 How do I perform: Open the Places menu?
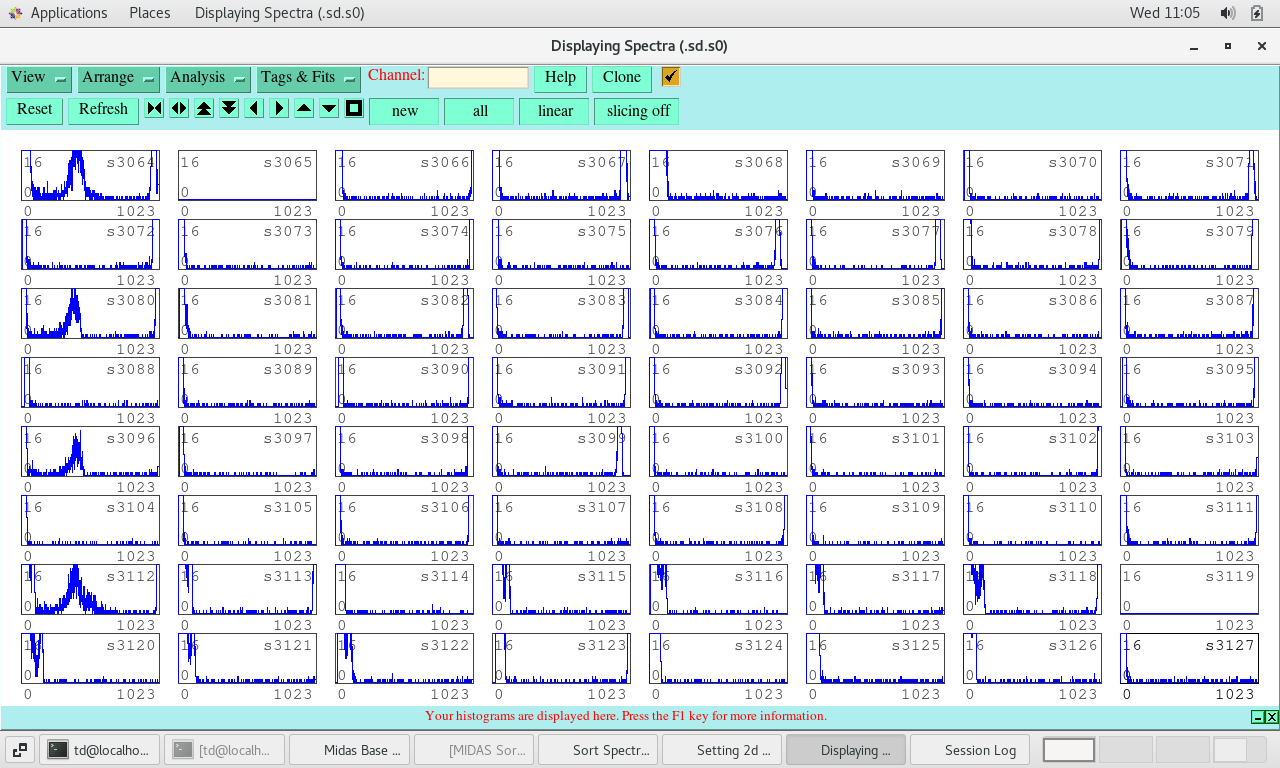point(149,13)
